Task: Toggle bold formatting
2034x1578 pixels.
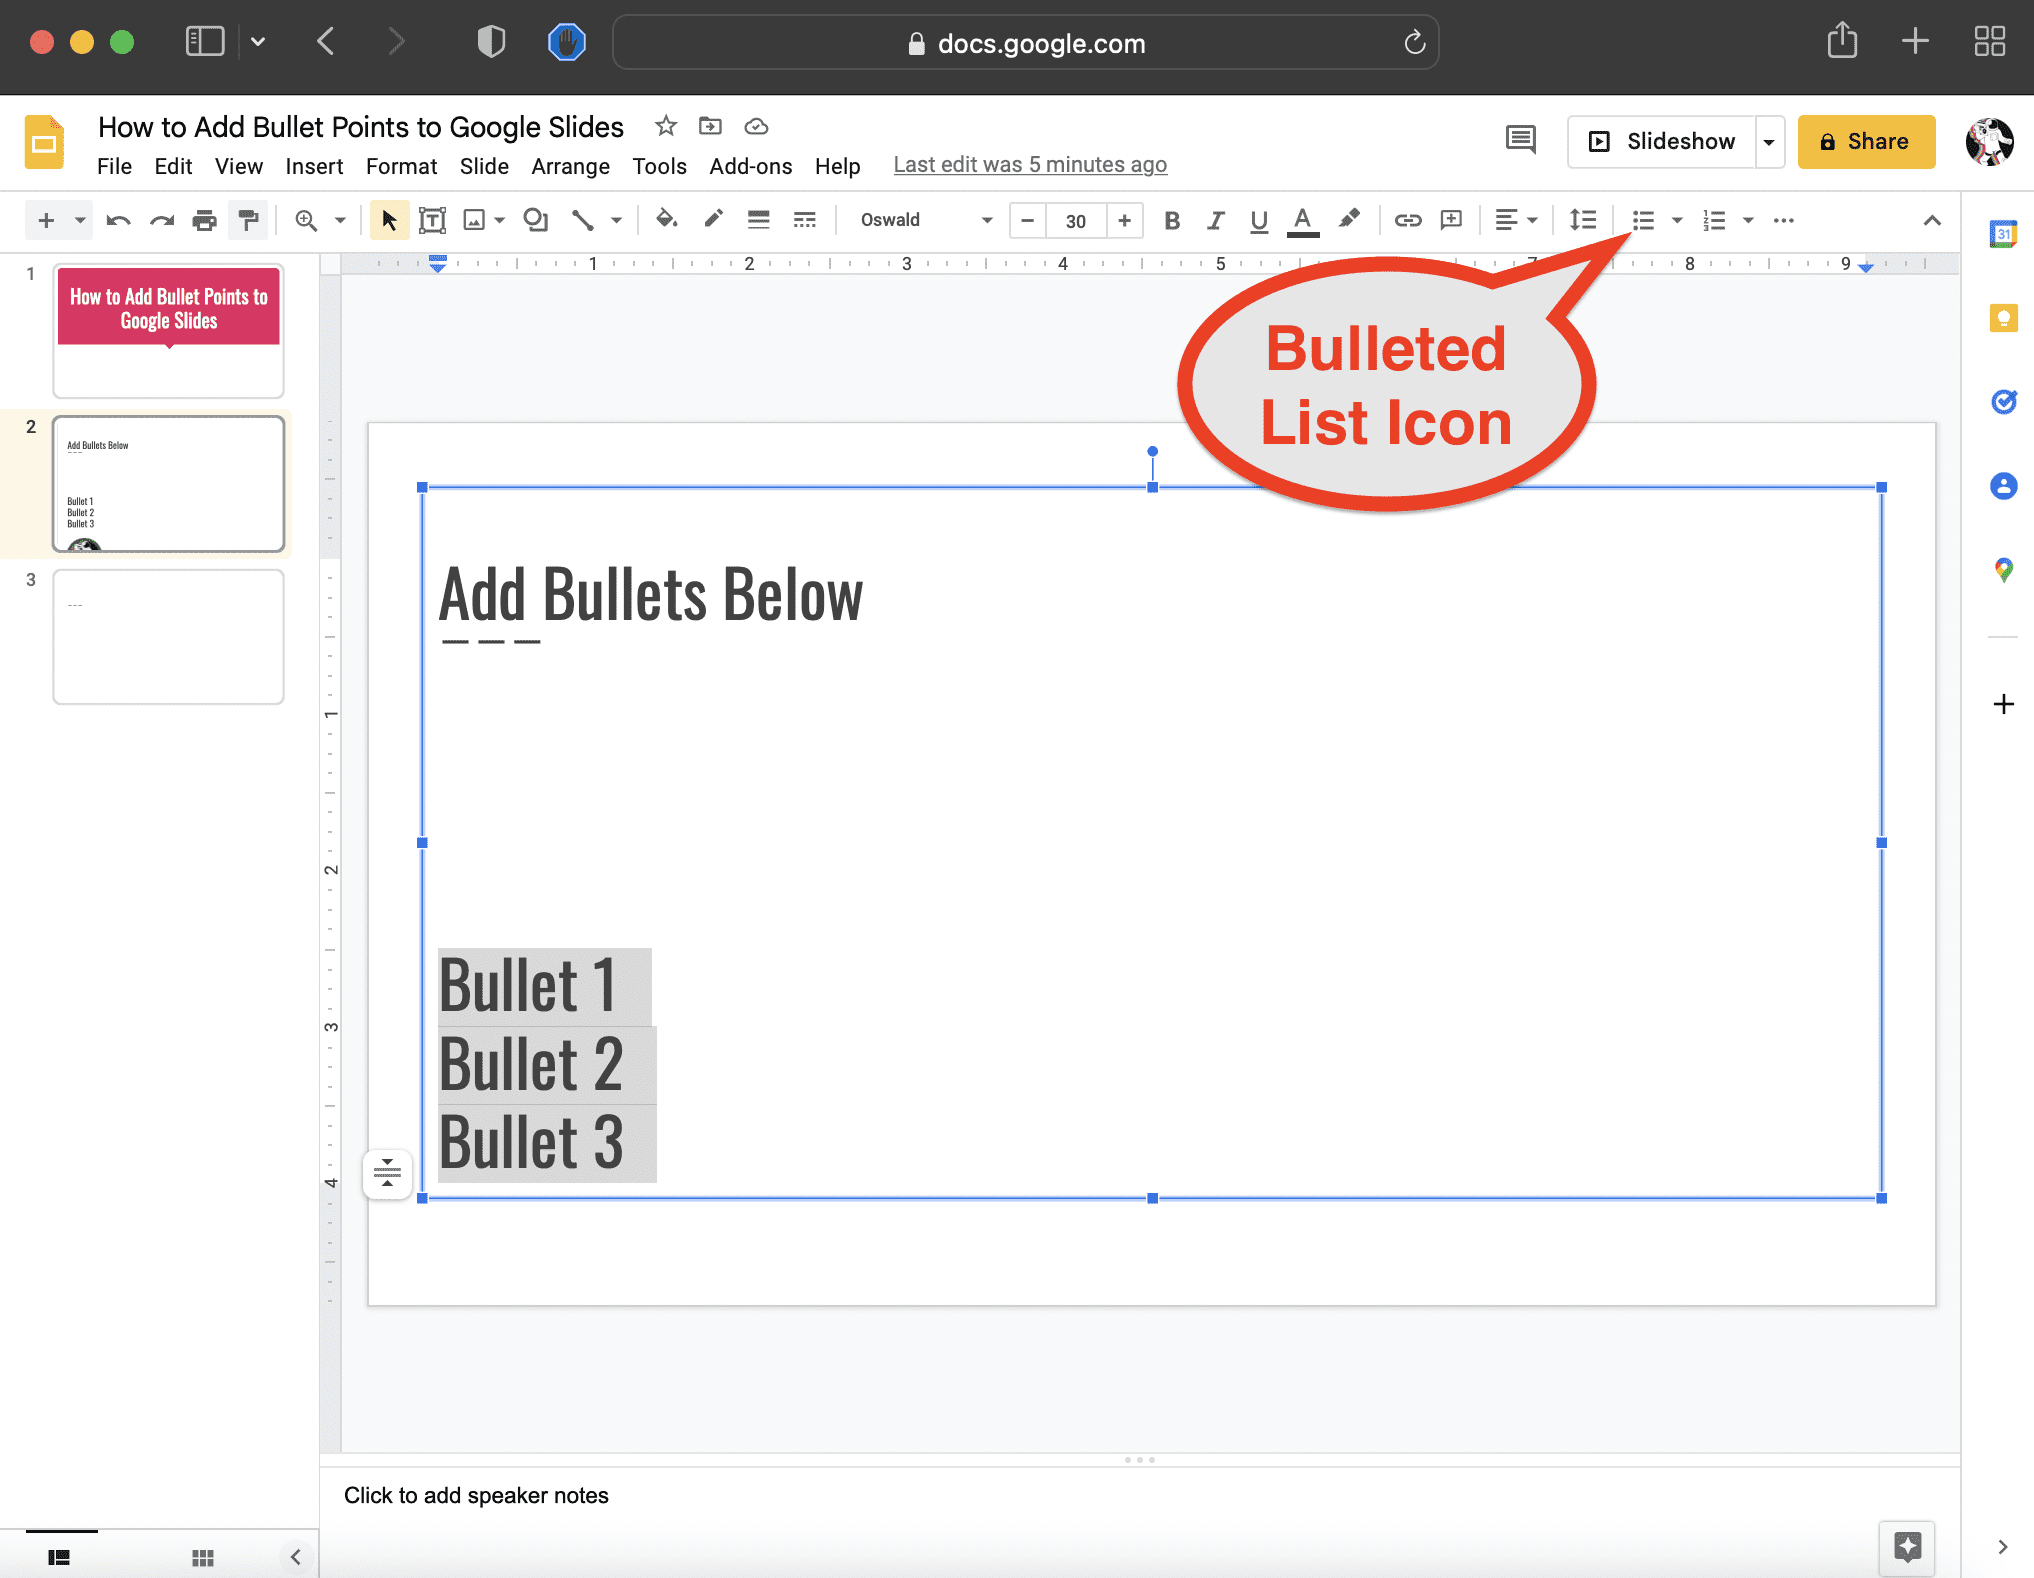Action: (1172, 220)
